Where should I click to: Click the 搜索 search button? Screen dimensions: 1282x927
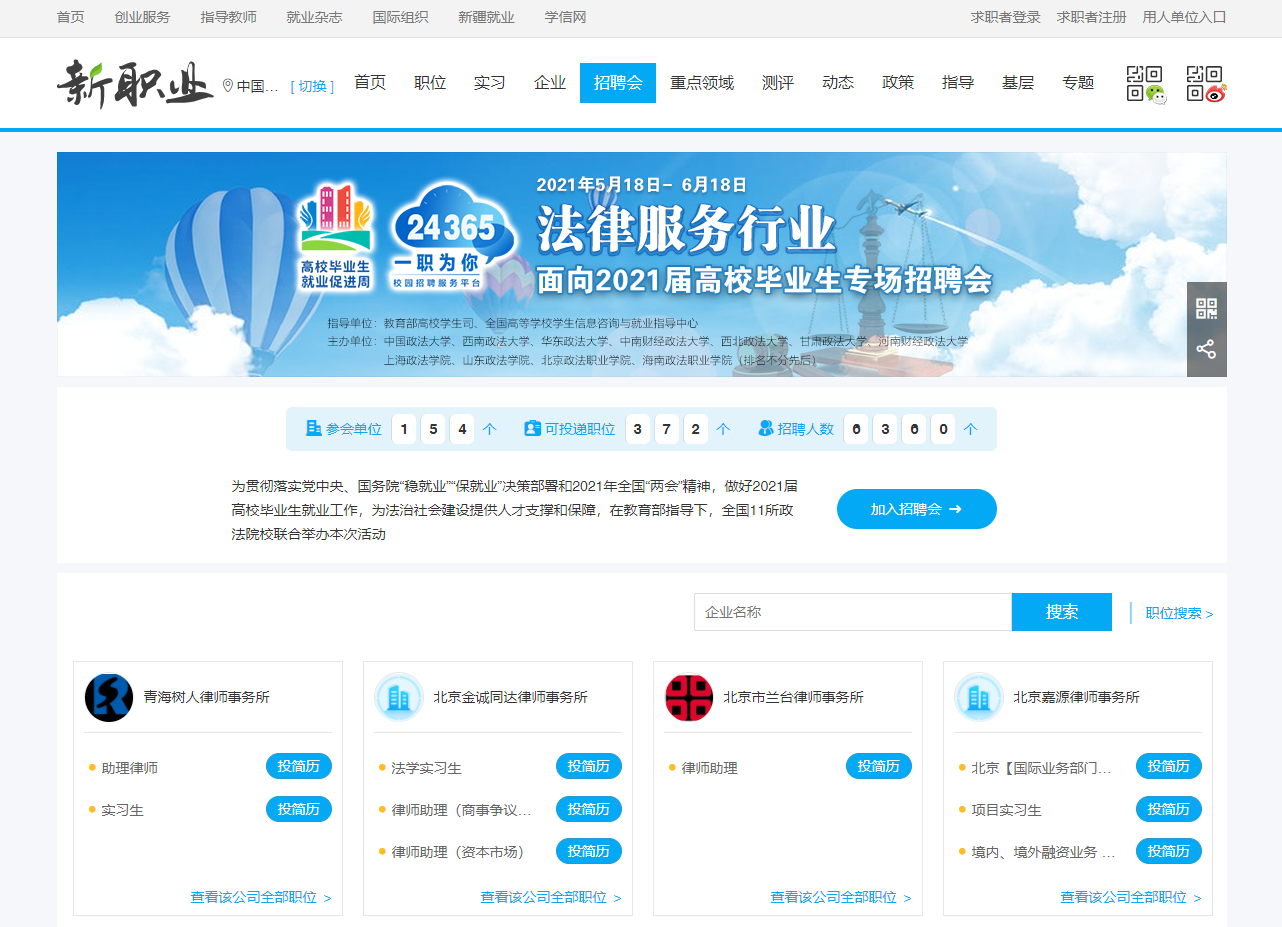point(1061,612)
